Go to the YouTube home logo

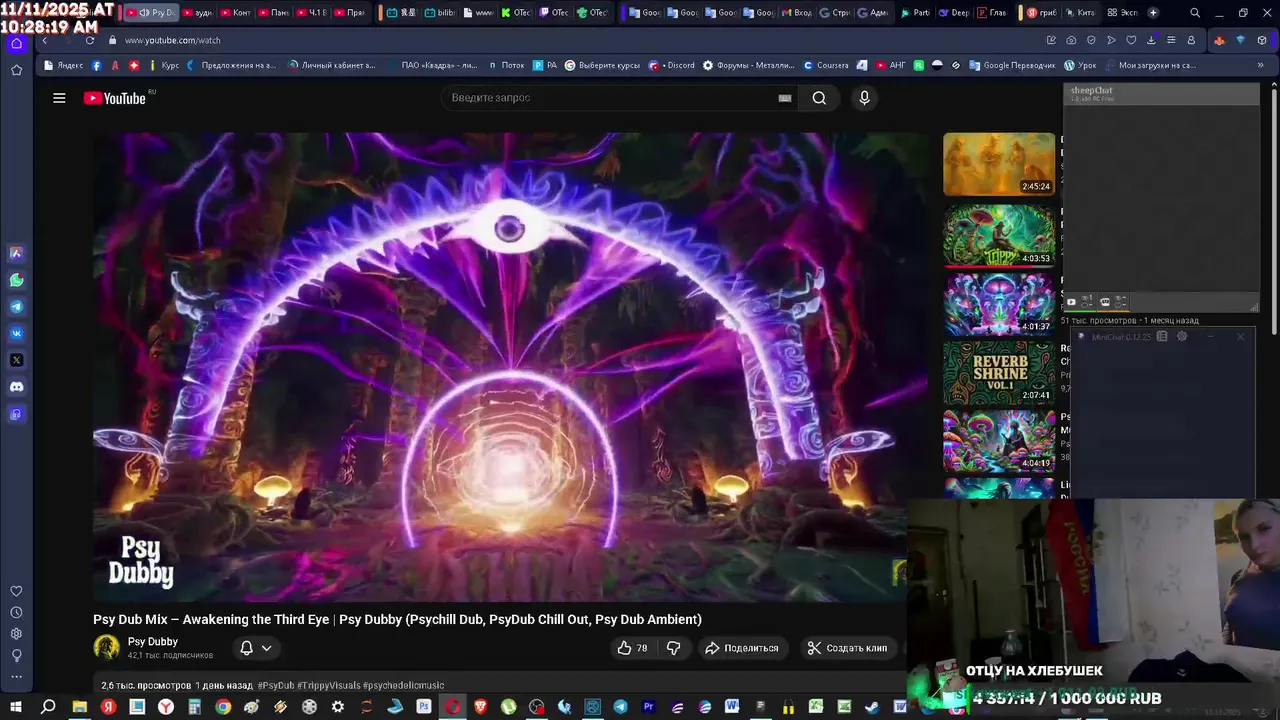115,98
